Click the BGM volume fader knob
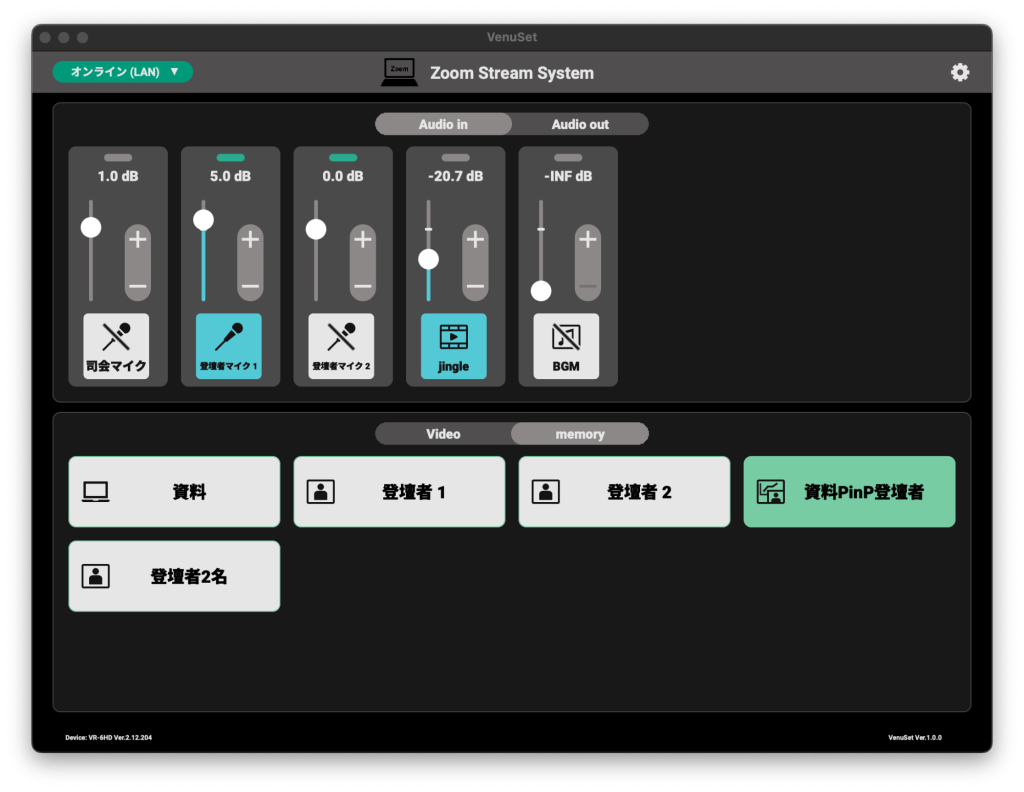The image size is (1024, 792). pos(541,291)
